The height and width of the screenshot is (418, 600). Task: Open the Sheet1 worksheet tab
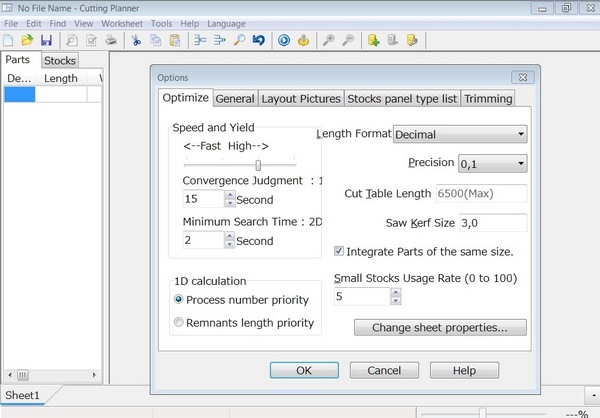click(x=23, y=395)
